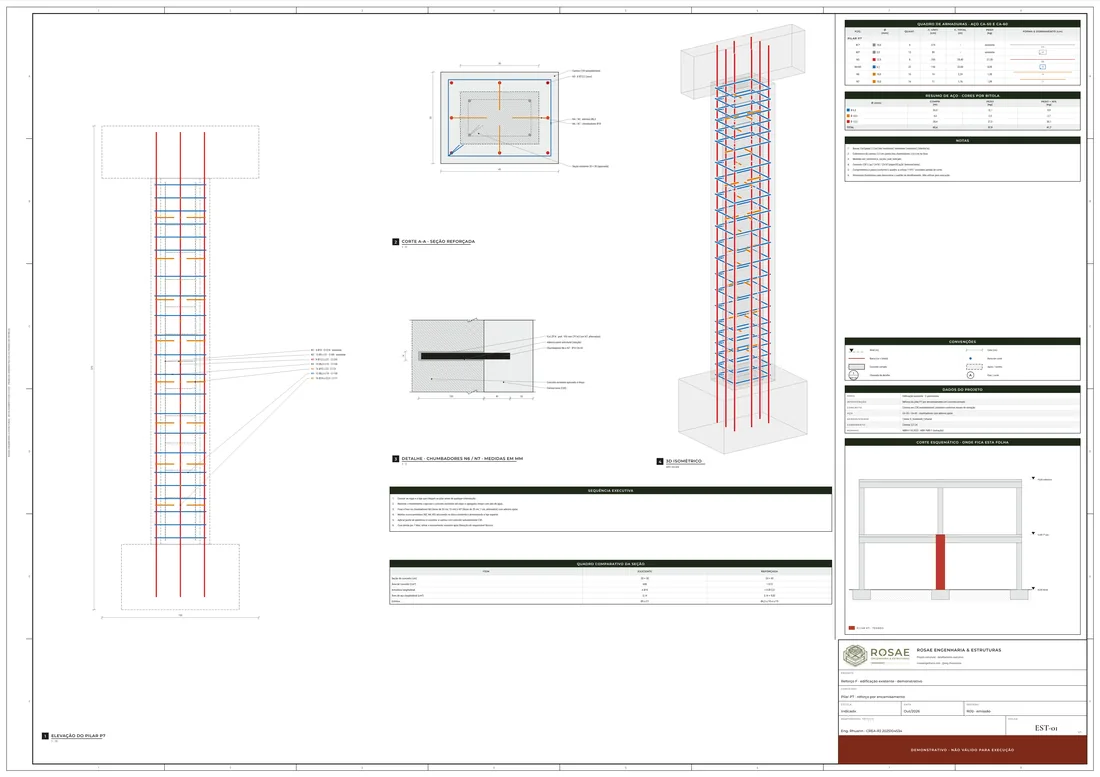Click the "Eng. Rhuann" responsible engineer line
The image size is (1100, 777).
871,731
